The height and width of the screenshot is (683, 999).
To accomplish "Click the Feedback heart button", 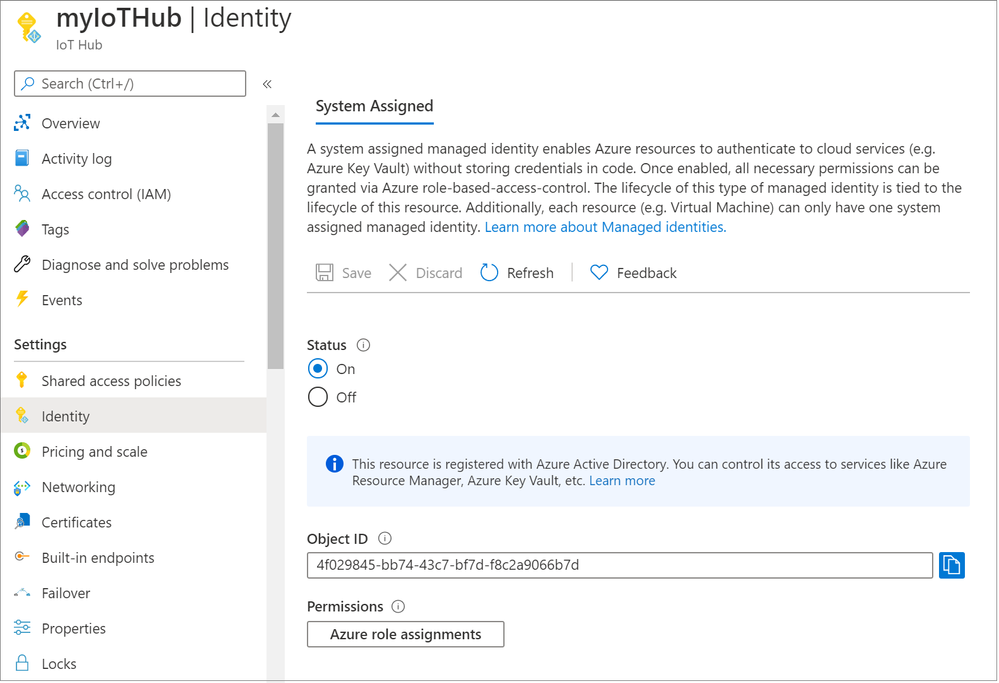I will (633, 273).
